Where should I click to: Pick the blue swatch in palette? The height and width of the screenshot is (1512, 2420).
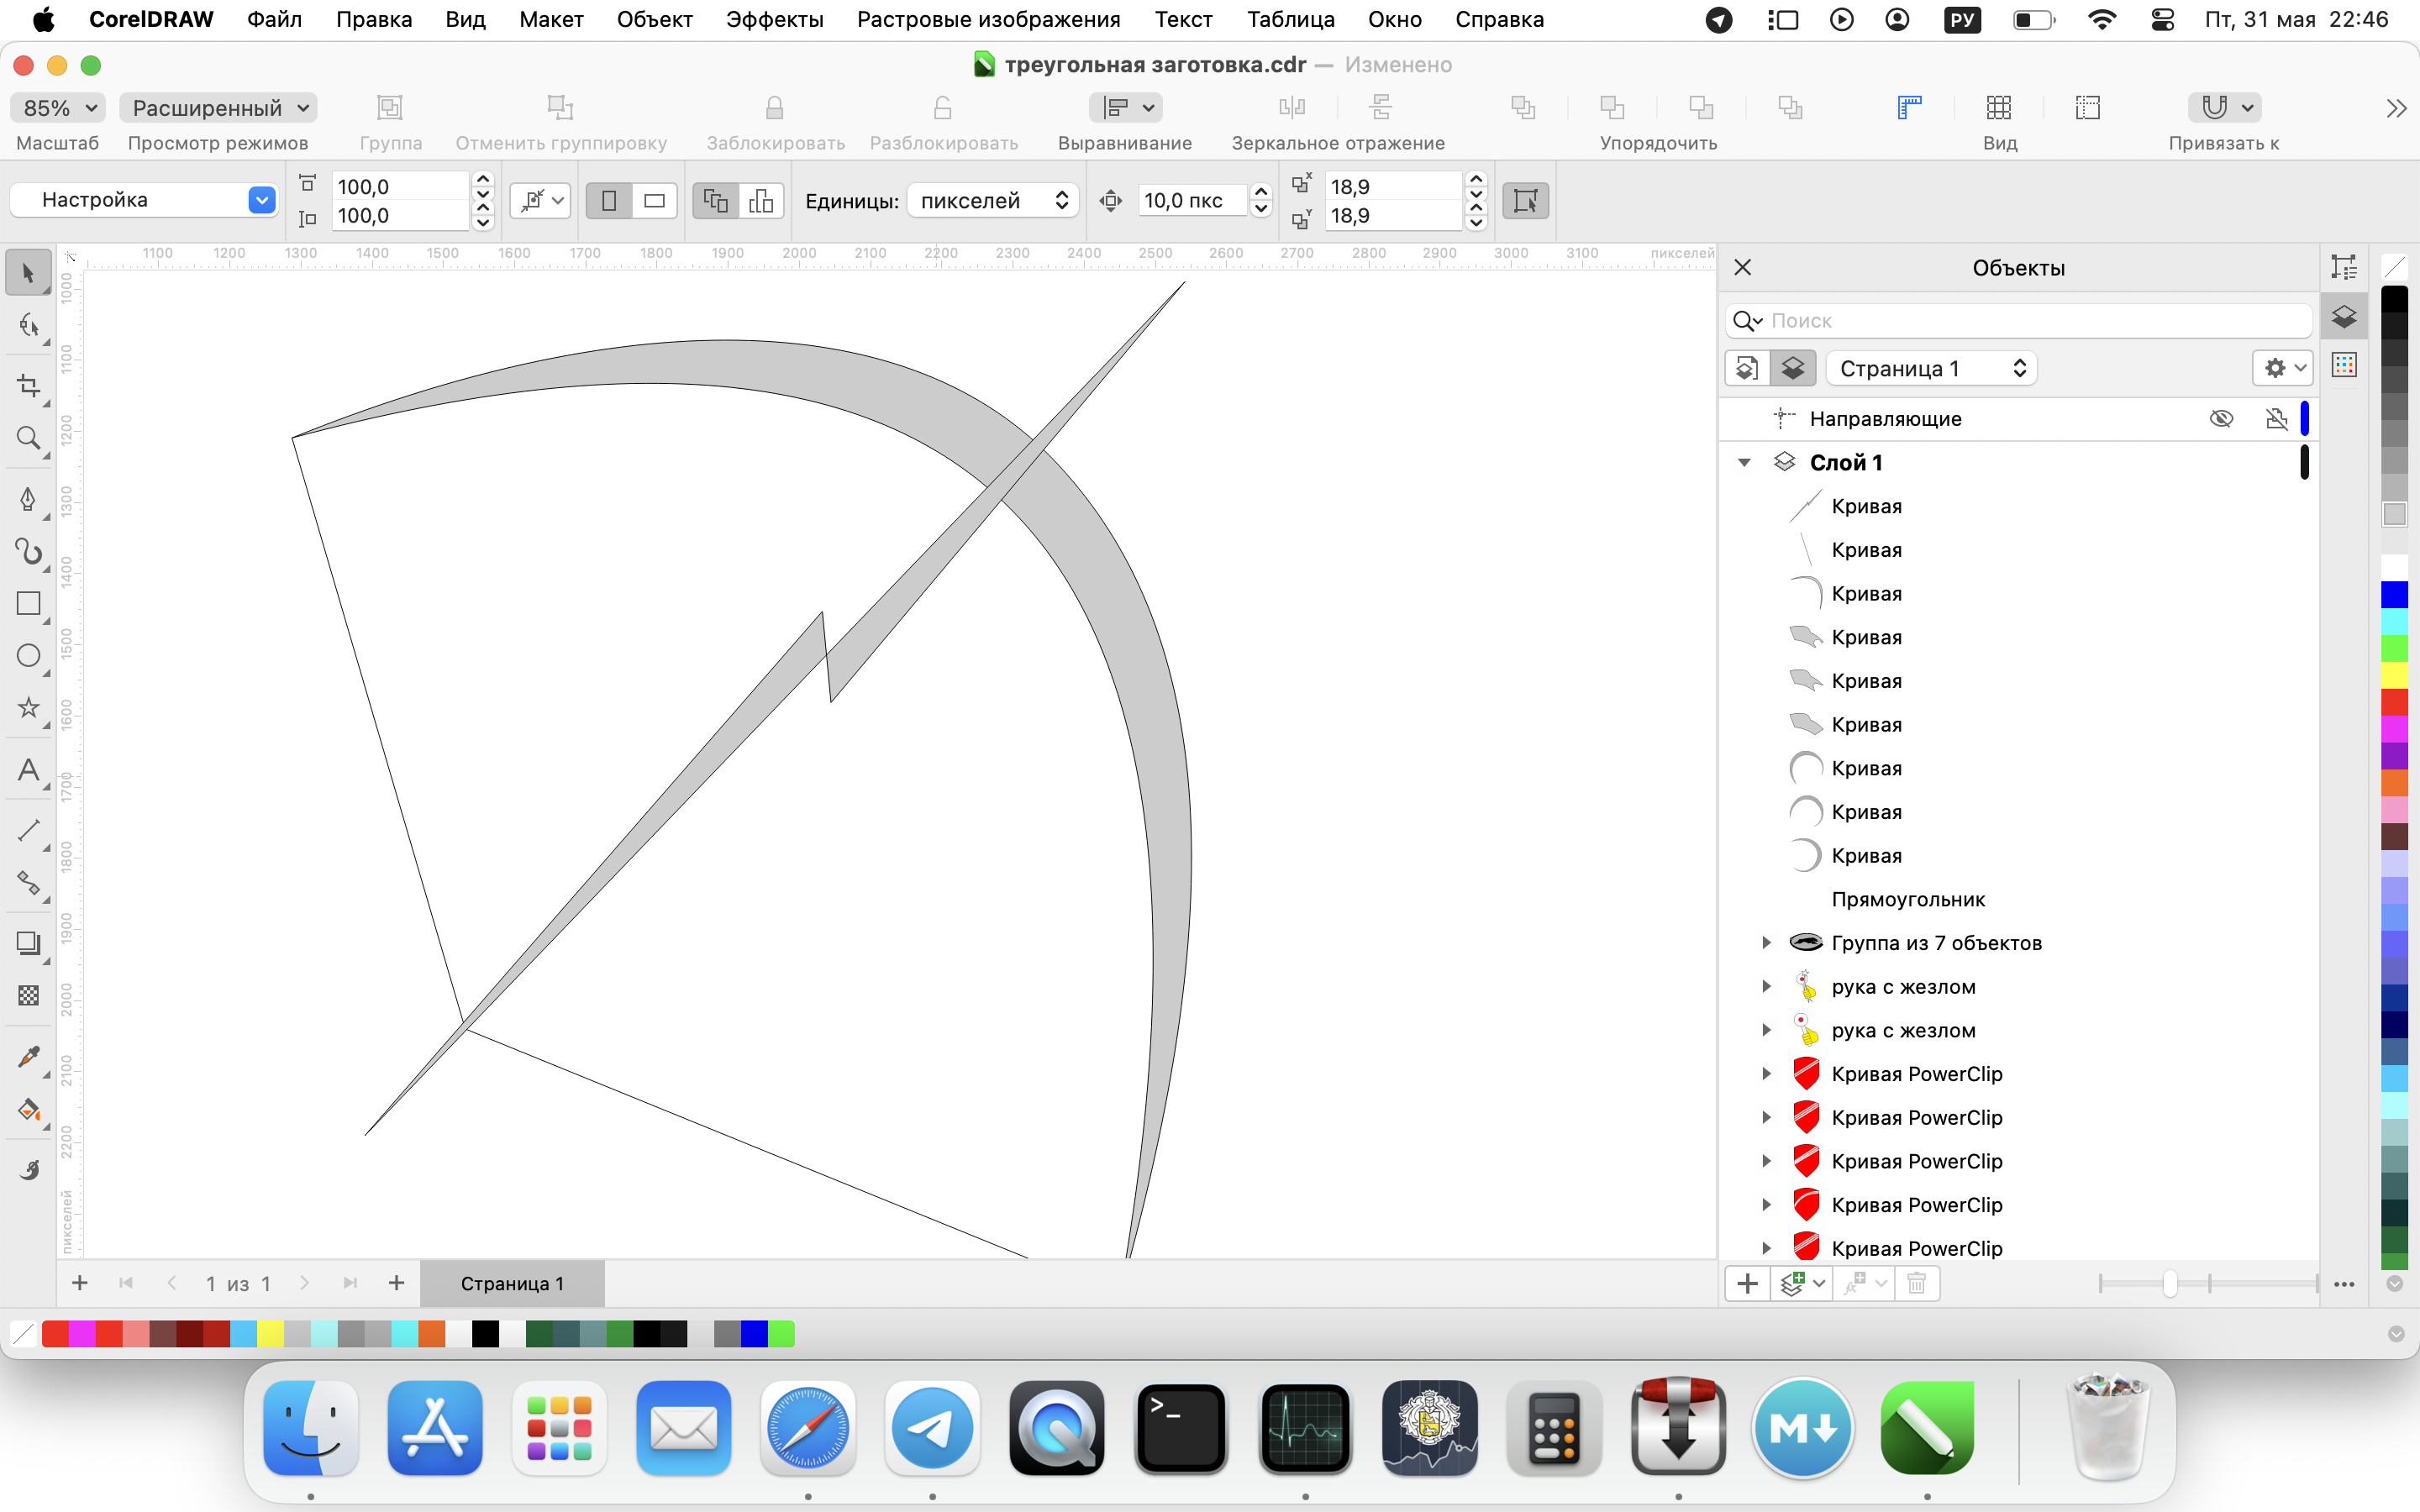tap(2394, 595)
